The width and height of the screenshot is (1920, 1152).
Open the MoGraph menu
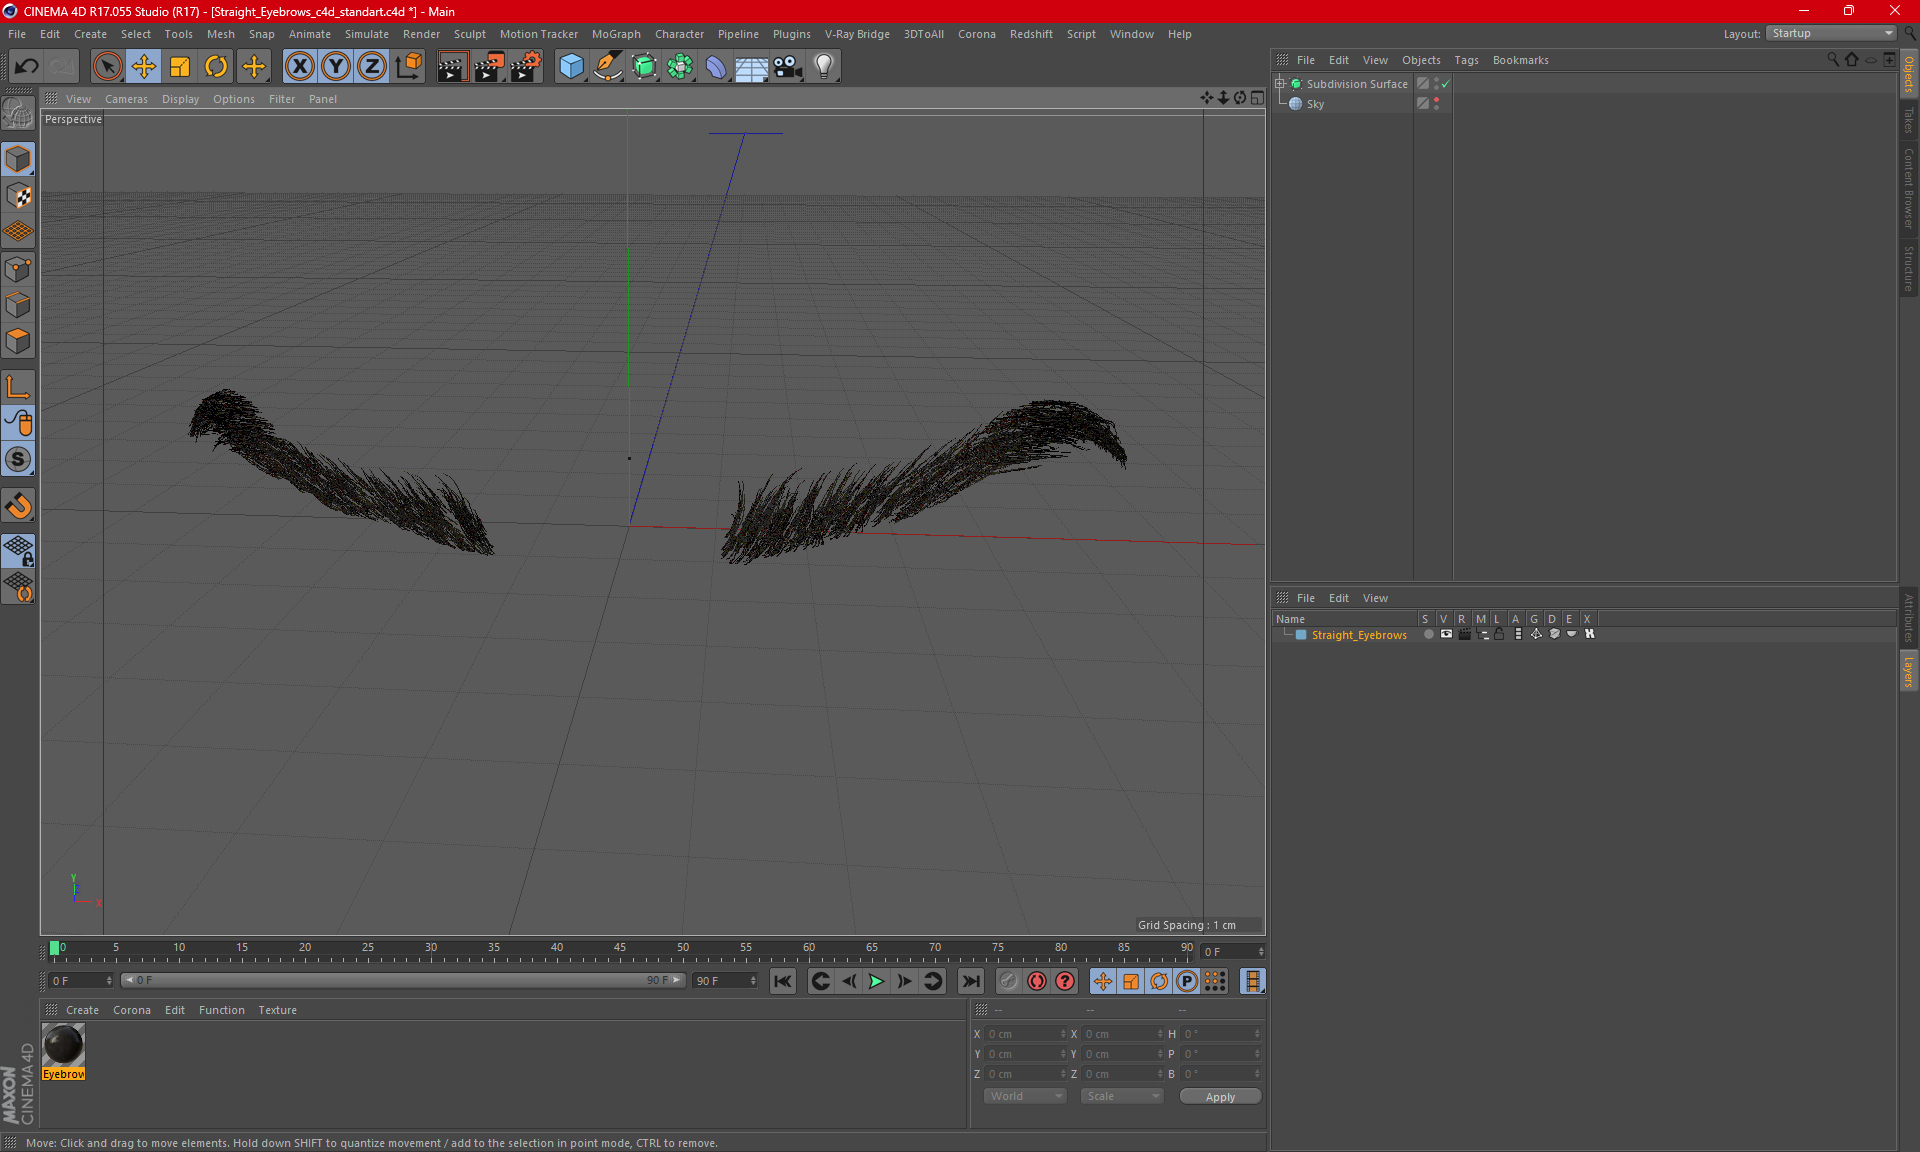pos(616,34)
